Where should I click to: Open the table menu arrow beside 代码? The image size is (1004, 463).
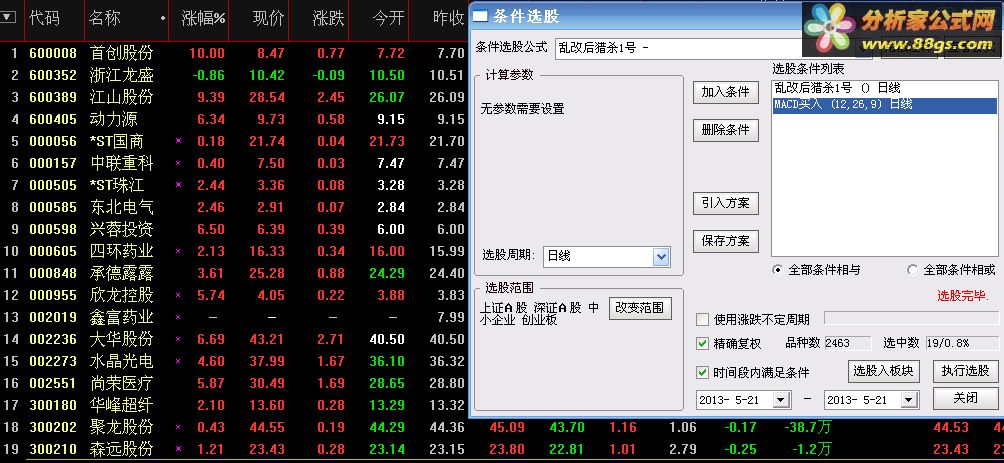(8, 18)
